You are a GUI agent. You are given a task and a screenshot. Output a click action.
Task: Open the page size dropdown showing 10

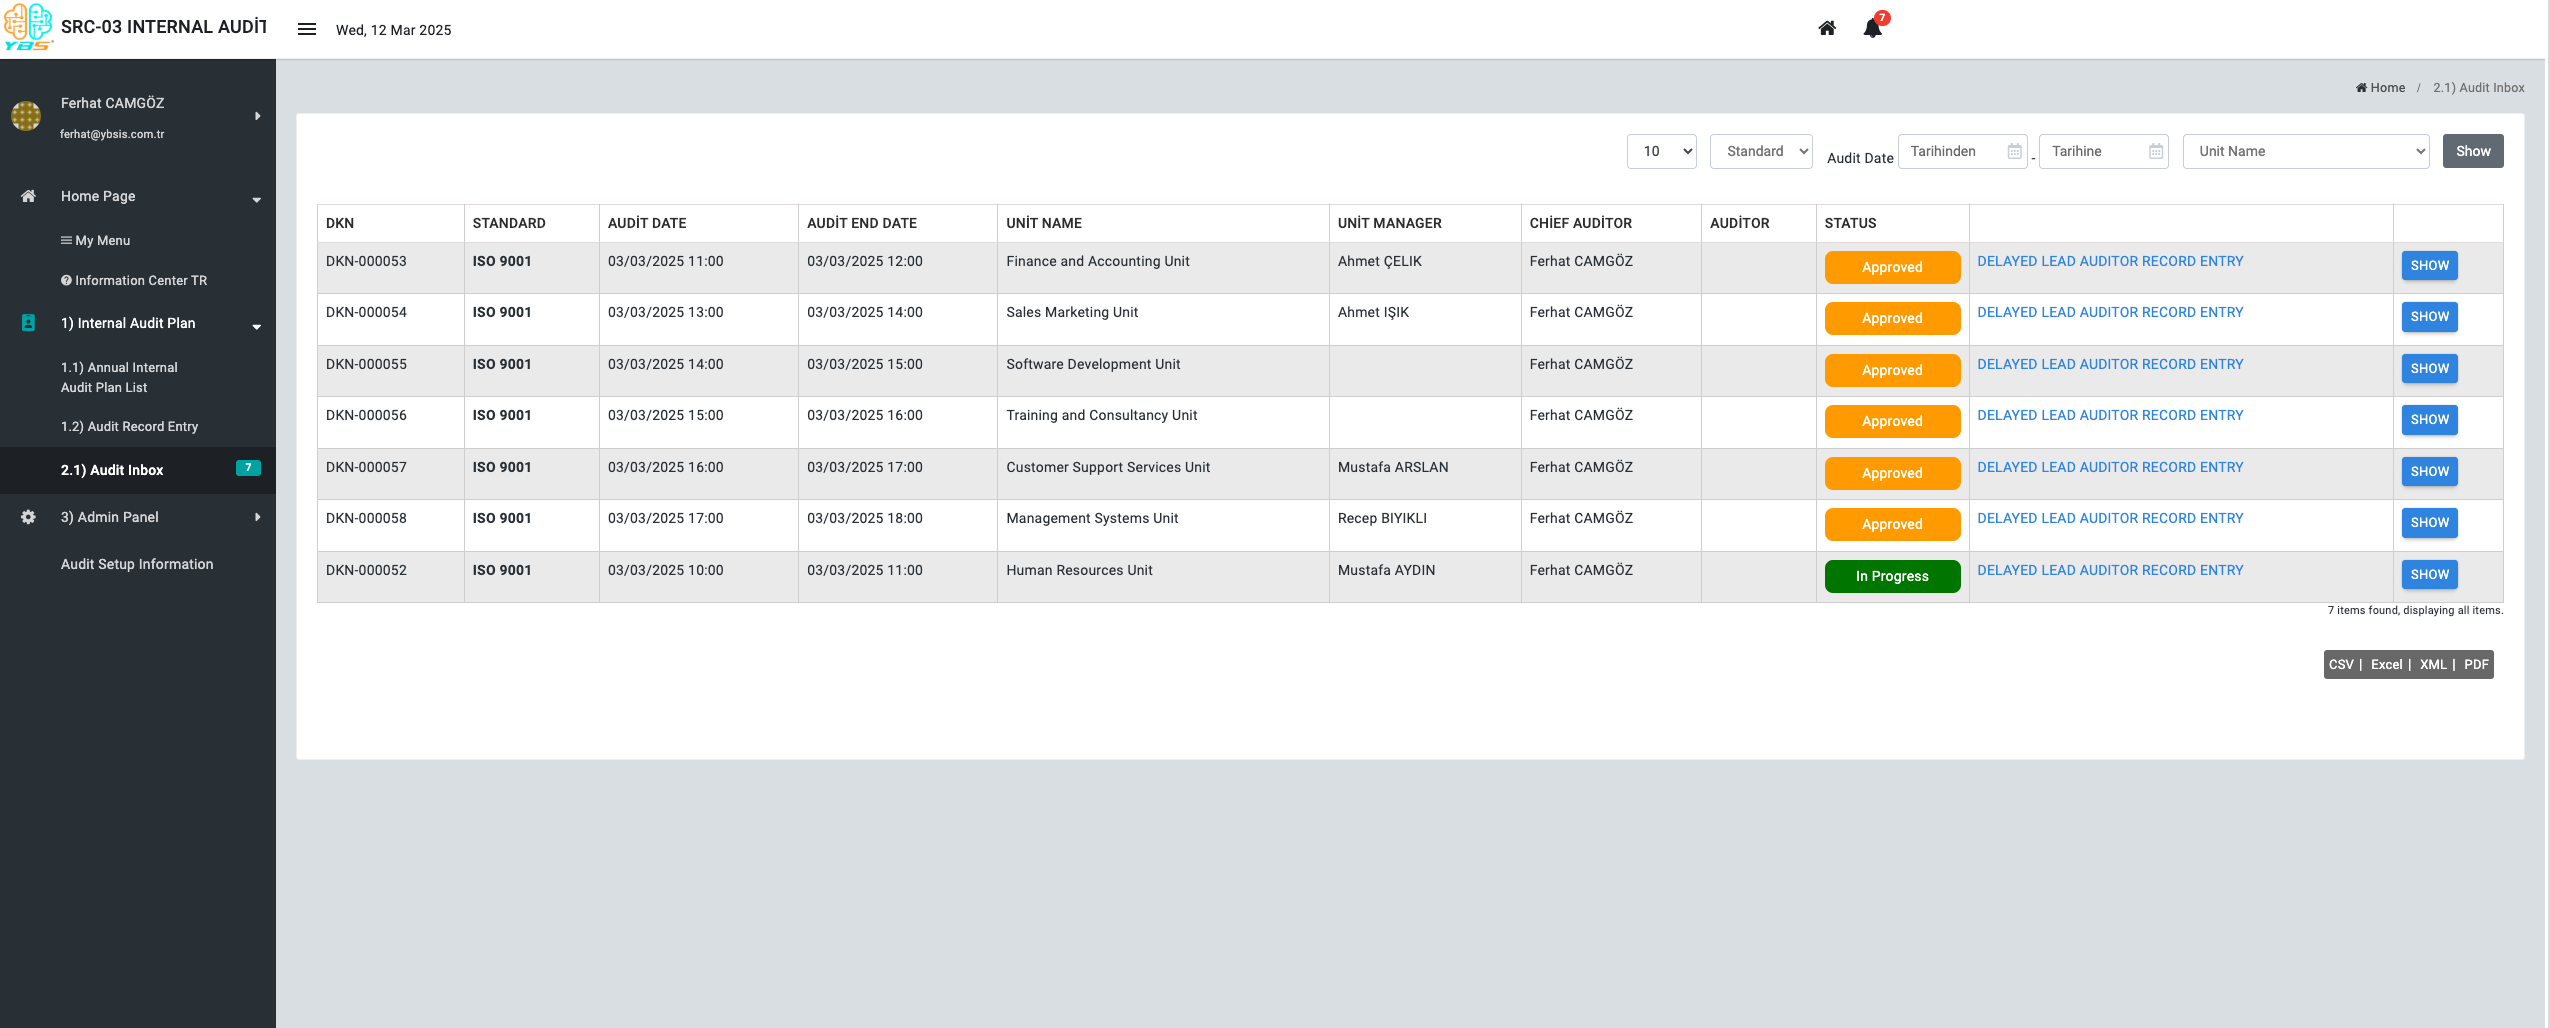[x=1661, y=151]
